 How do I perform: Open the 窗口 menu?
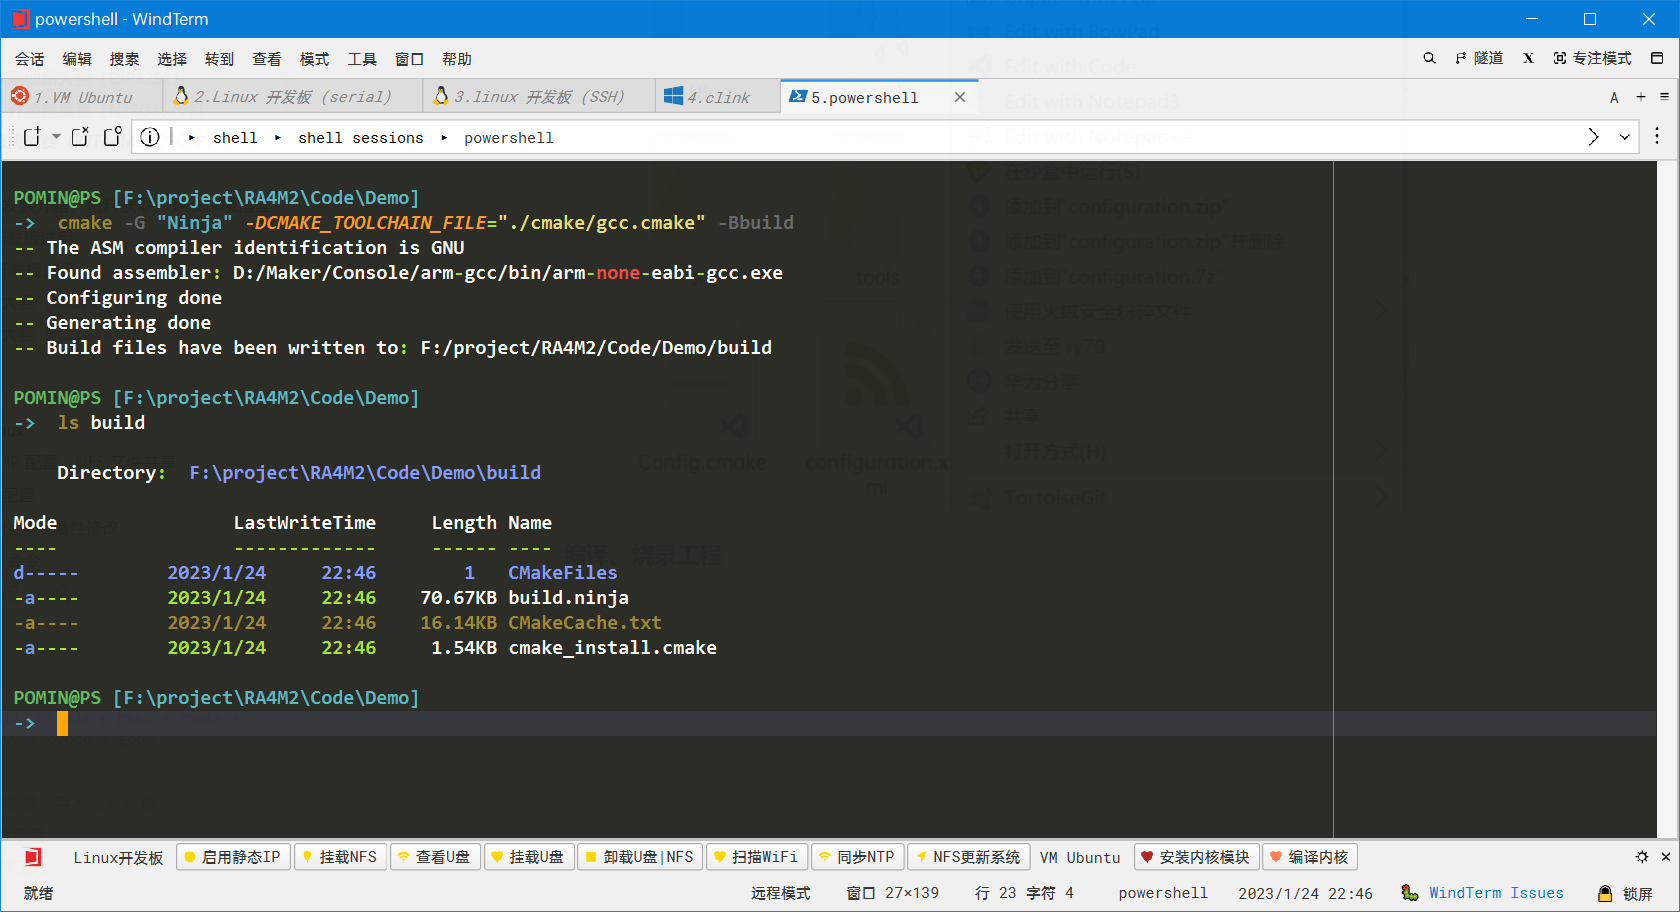tap(410, 59)
